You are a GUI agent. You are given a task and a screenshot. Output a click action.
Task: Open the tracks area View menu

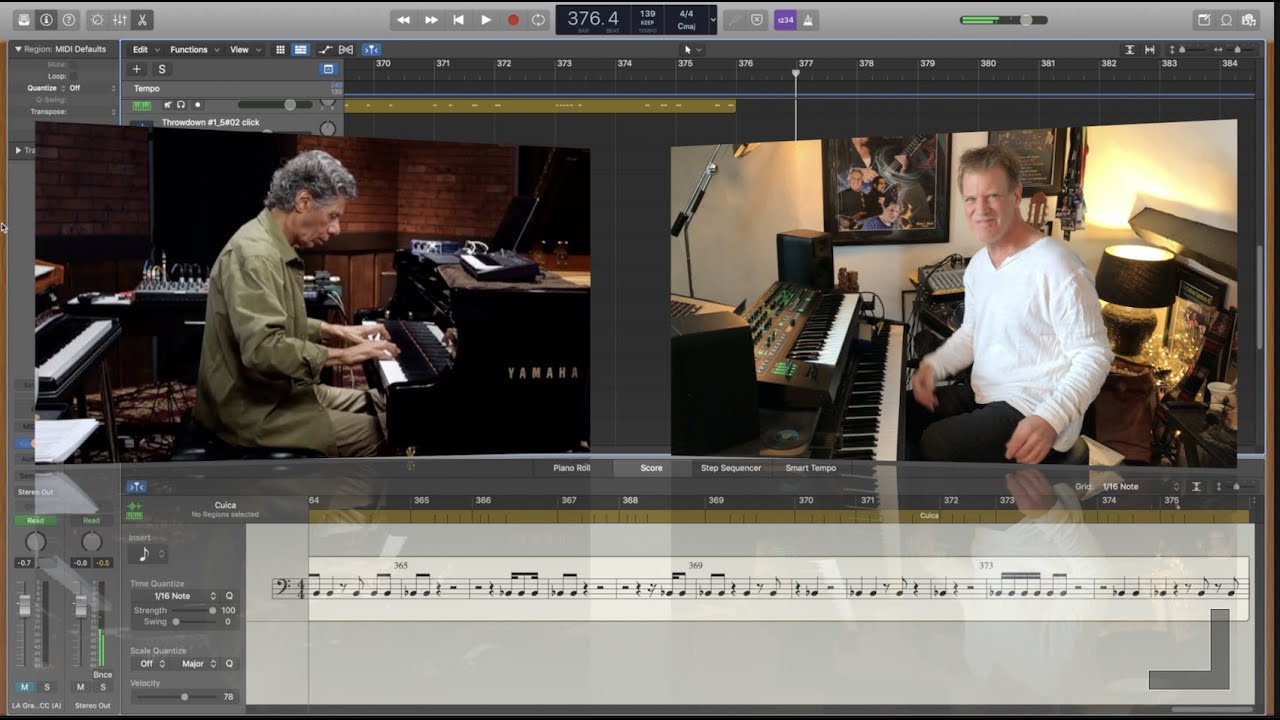[245, 49]
